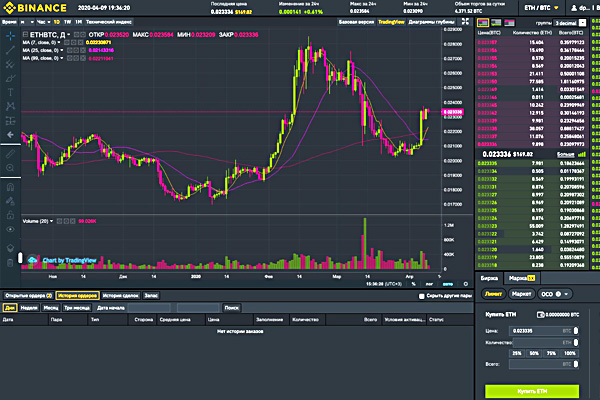Click the order quantity input field

pyautogui.click(x=544, y=343)
